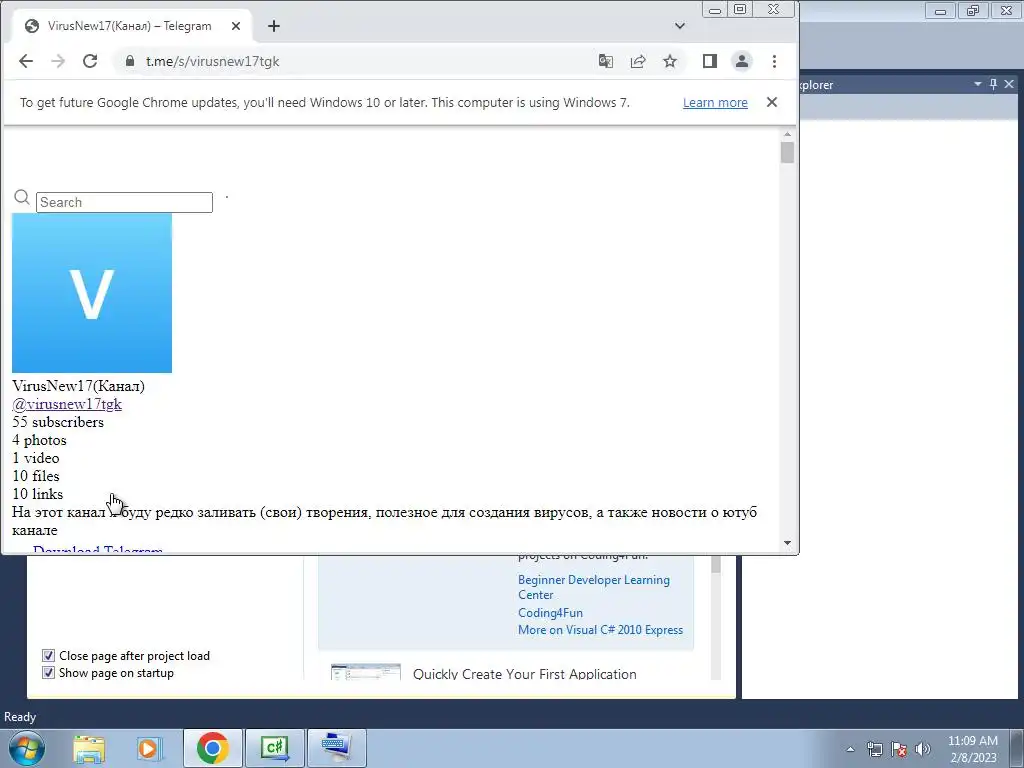Open 'More on Visual C# 2010 Express' link
This screenshot has width=1024, height=768.
[600, 630]
